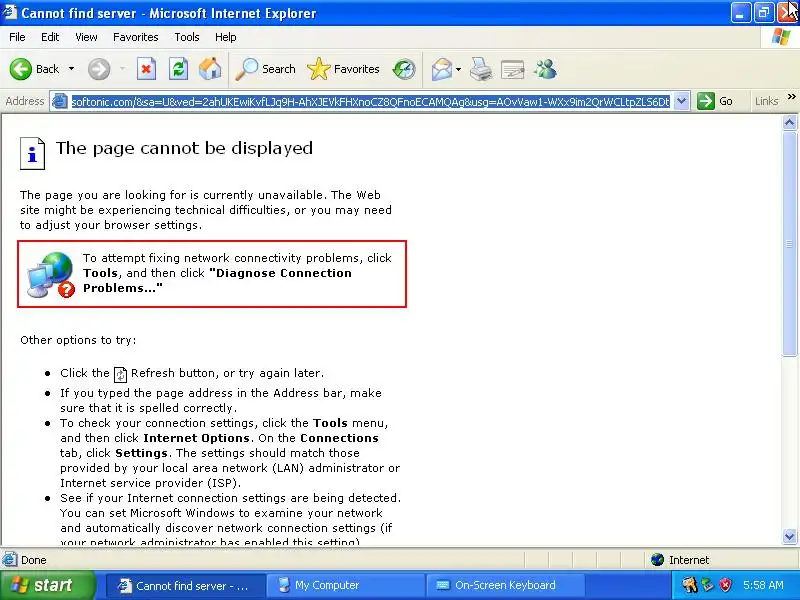Click the "The page cannot be displayed" heading
Screen dimensions: 800x600
[184, 148]
